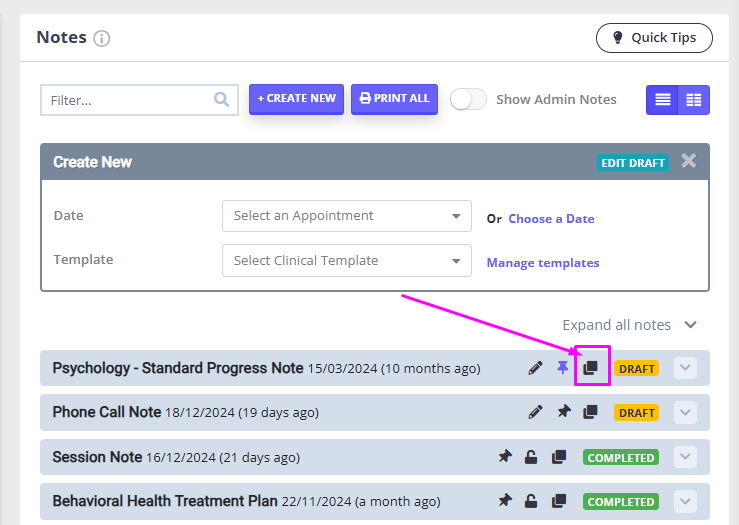
Task: Open the Select Clinical Template dropdown
Action: [346, 260]
